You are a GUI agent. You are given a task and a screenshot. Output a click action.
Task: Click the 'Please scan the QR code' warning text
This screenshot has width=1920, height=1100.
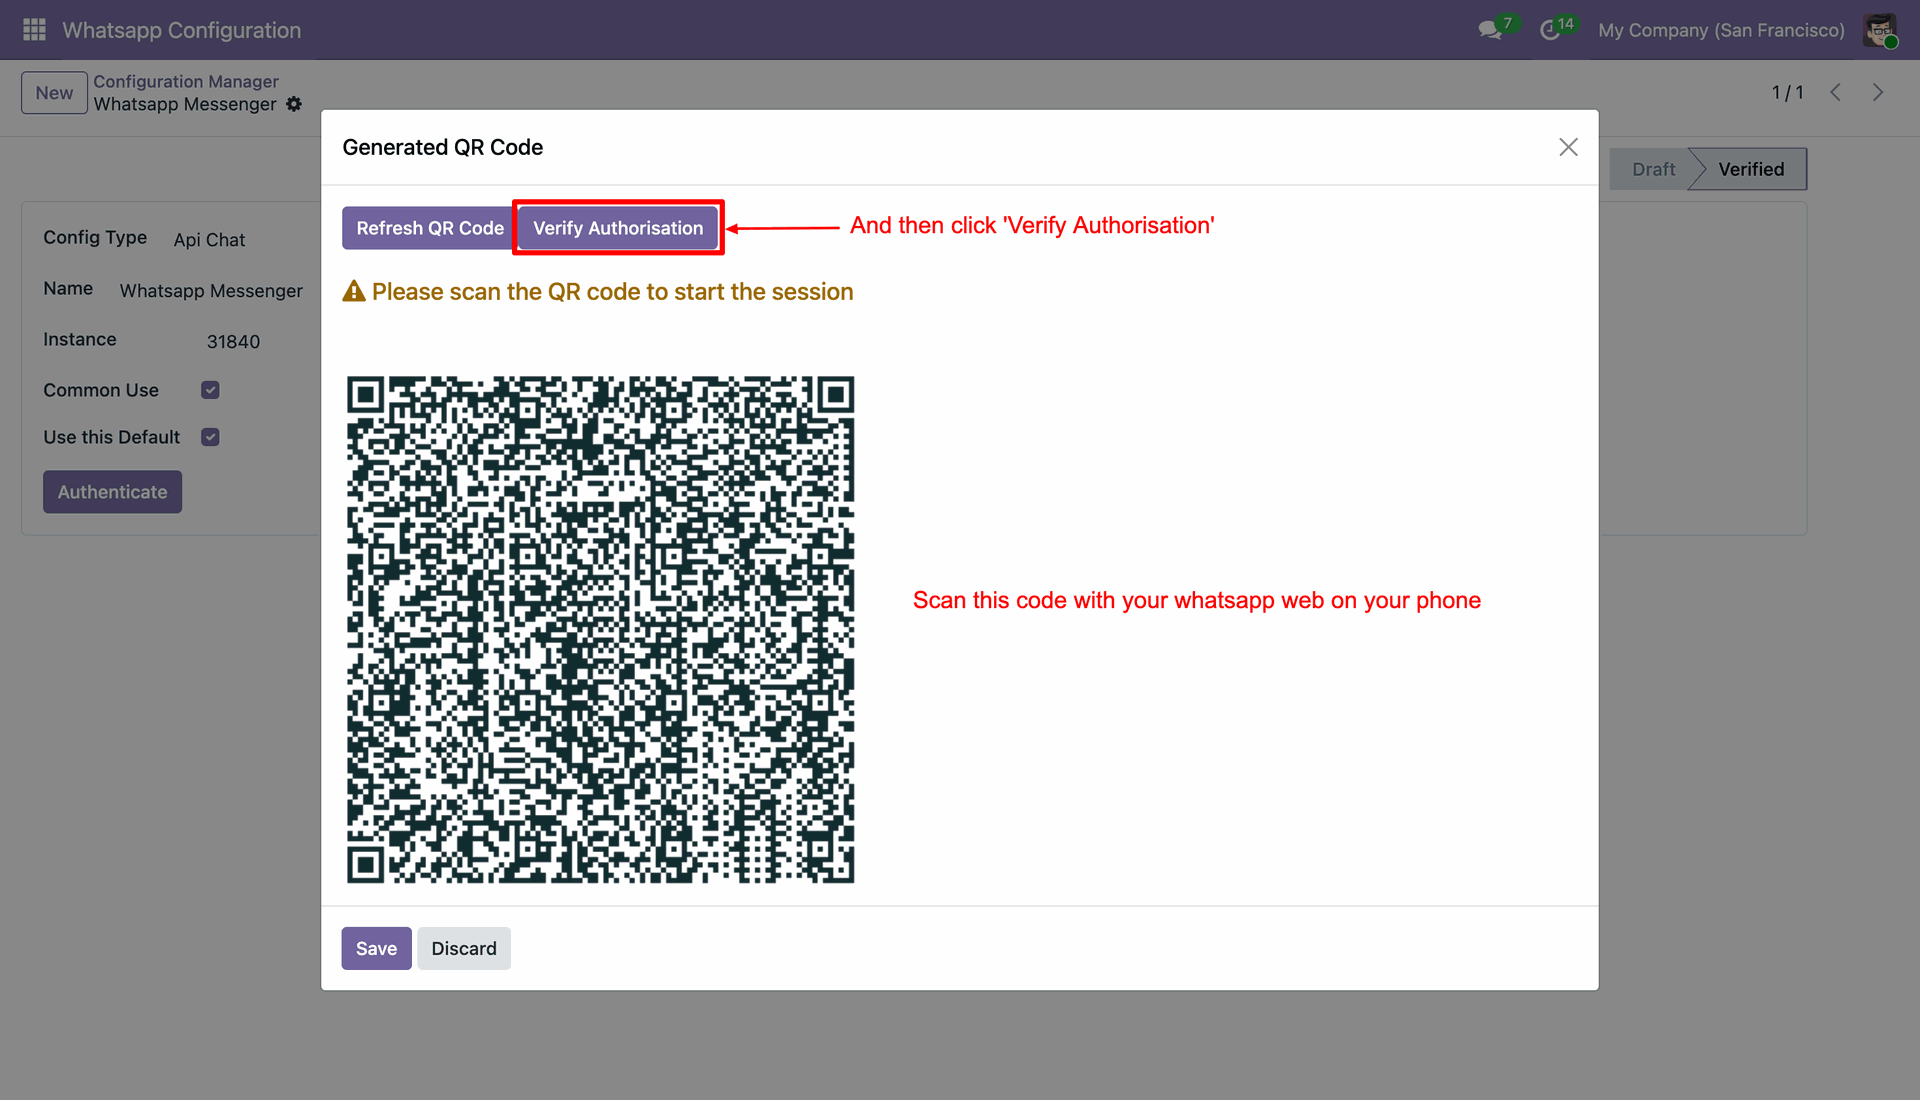pos(612,292)
